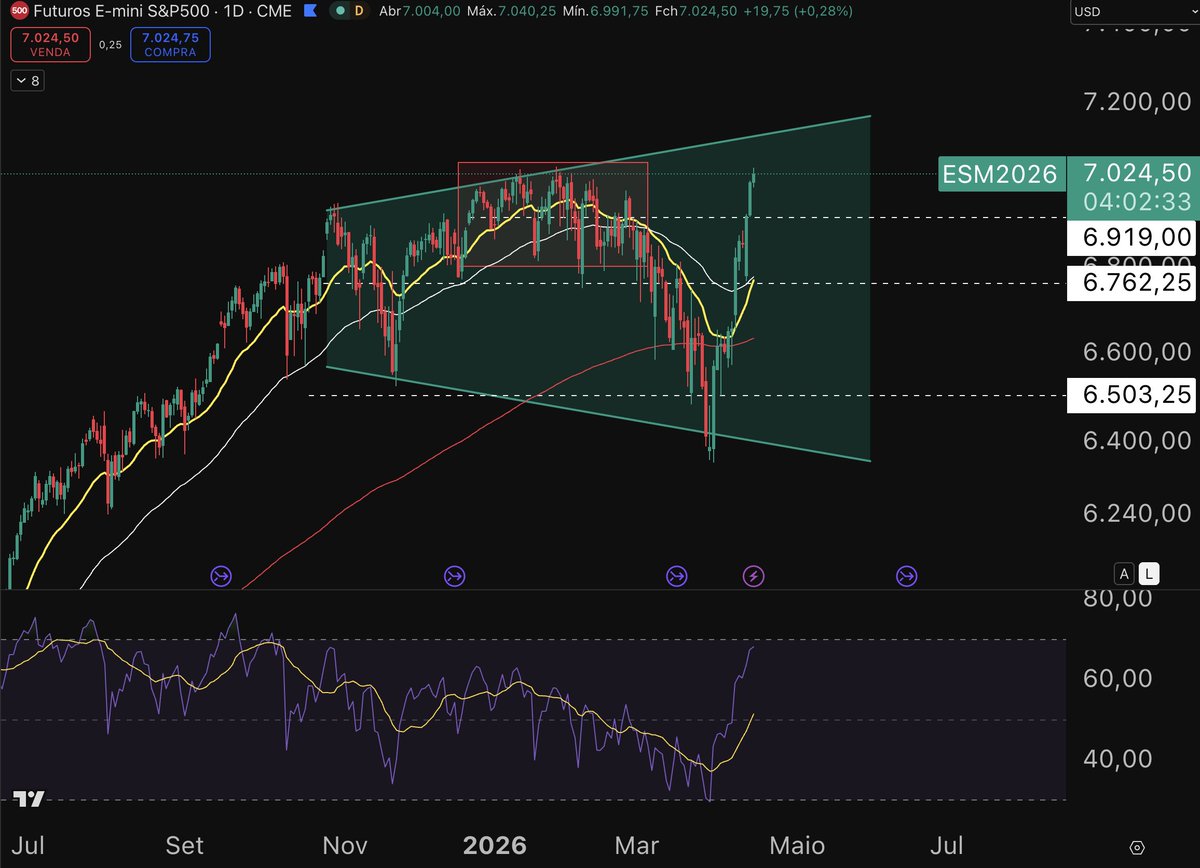Click the orange D delayed-data badge
This screenshot has width=1200, height=868.
359,11
